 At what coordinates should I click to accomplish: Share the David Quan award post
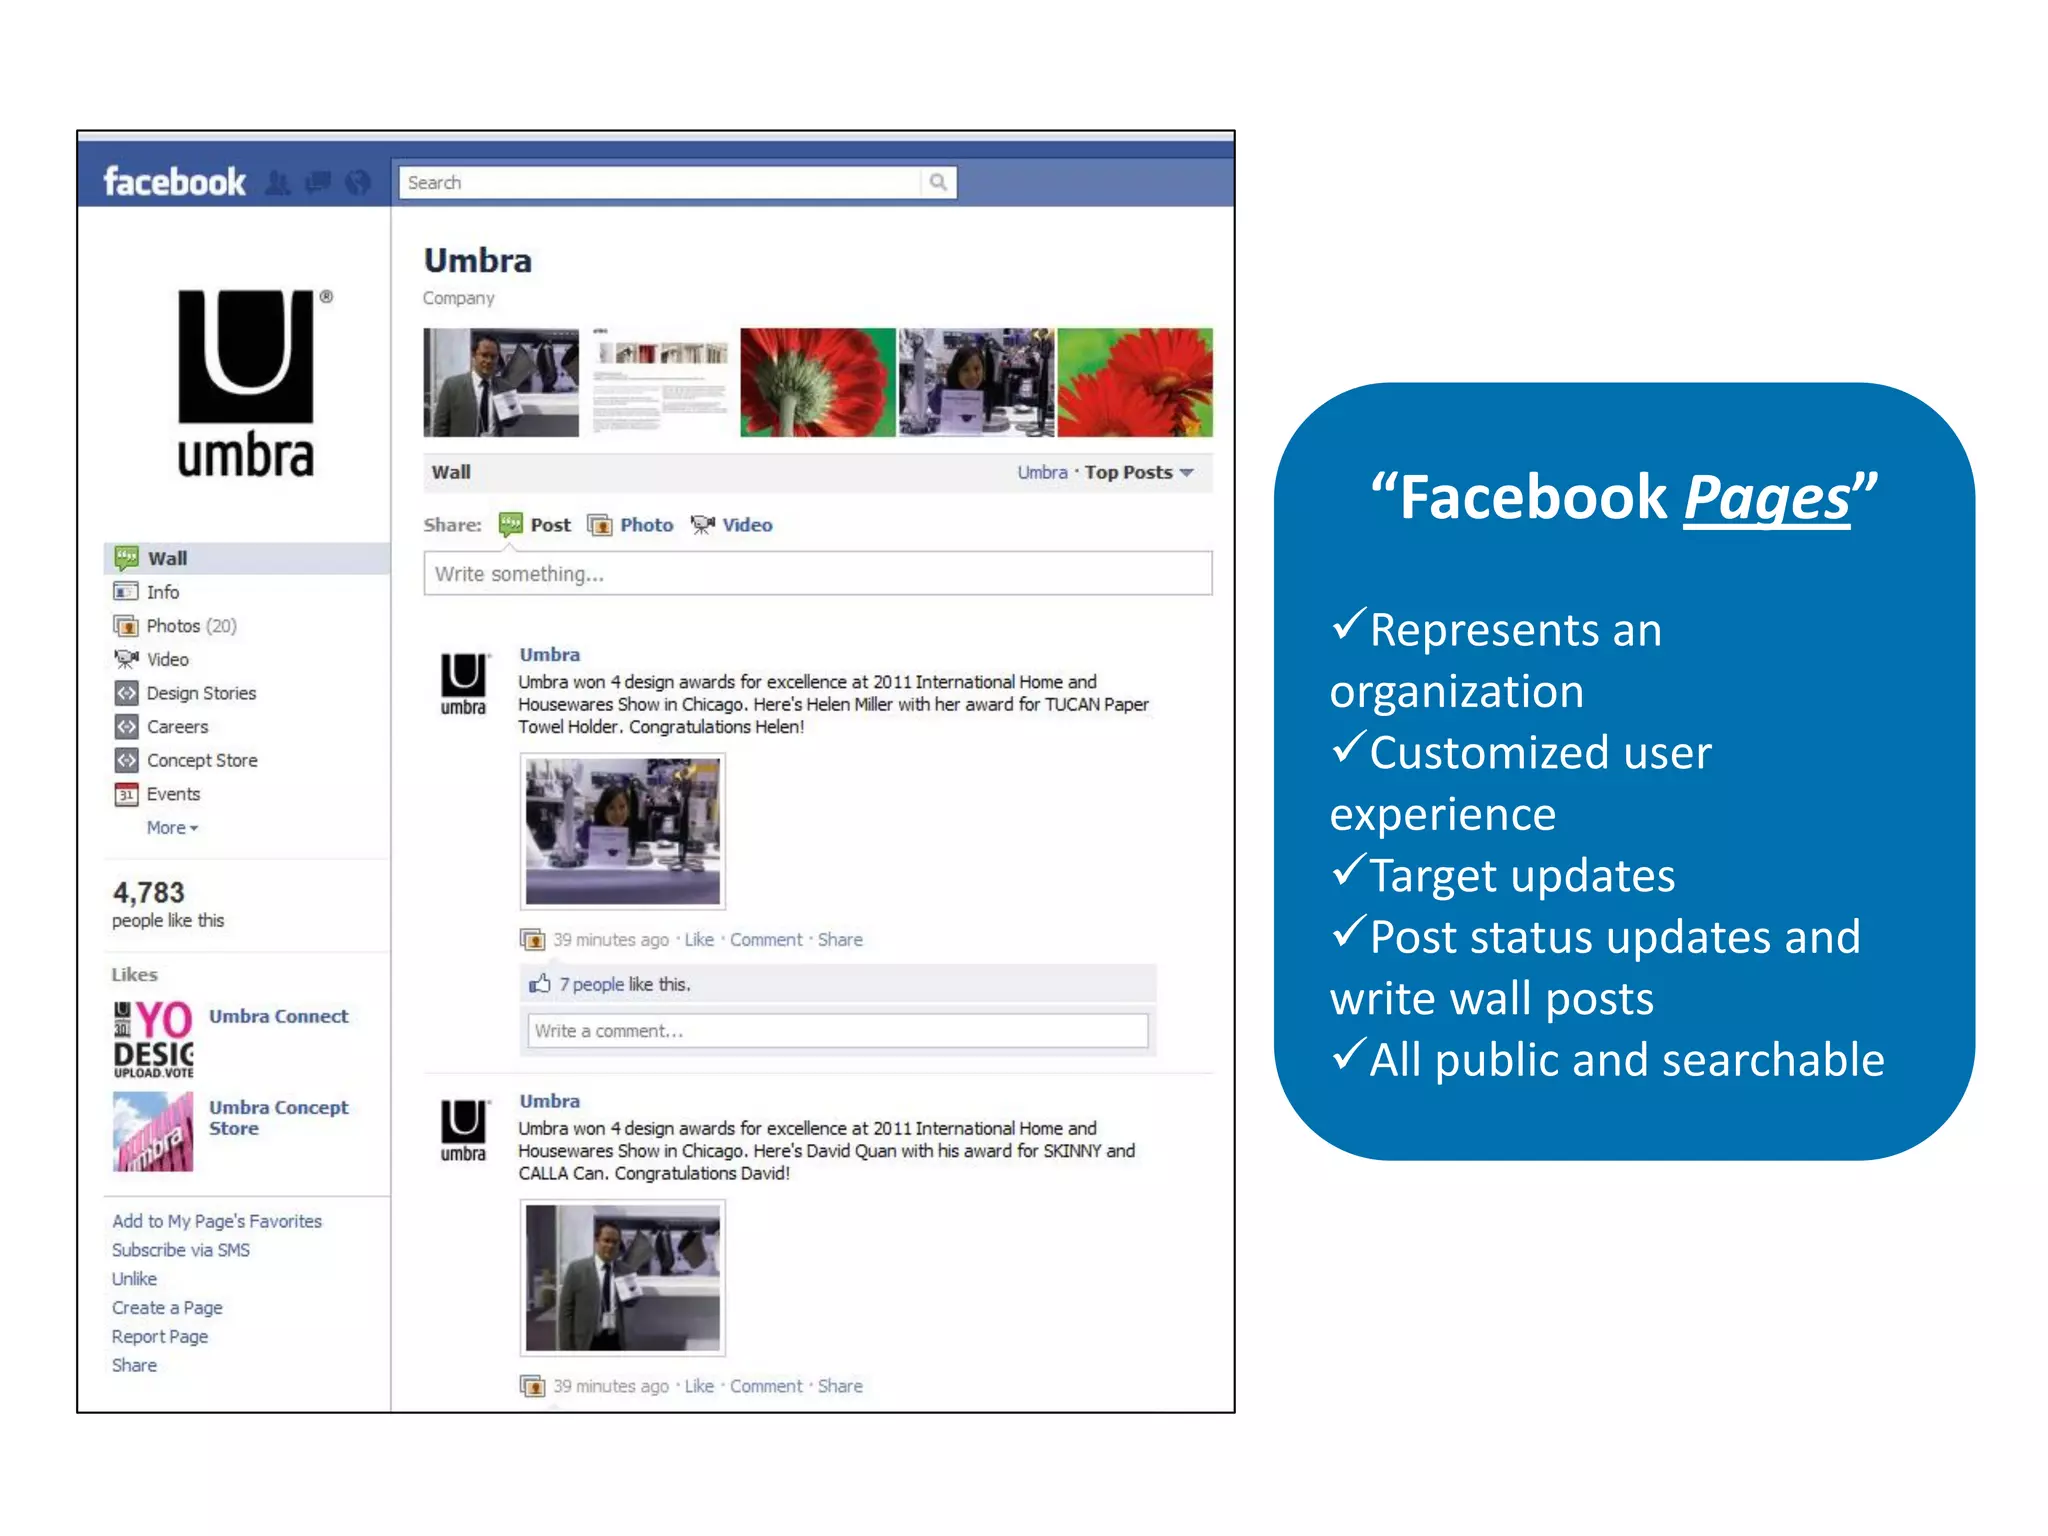pos(840,1386)
